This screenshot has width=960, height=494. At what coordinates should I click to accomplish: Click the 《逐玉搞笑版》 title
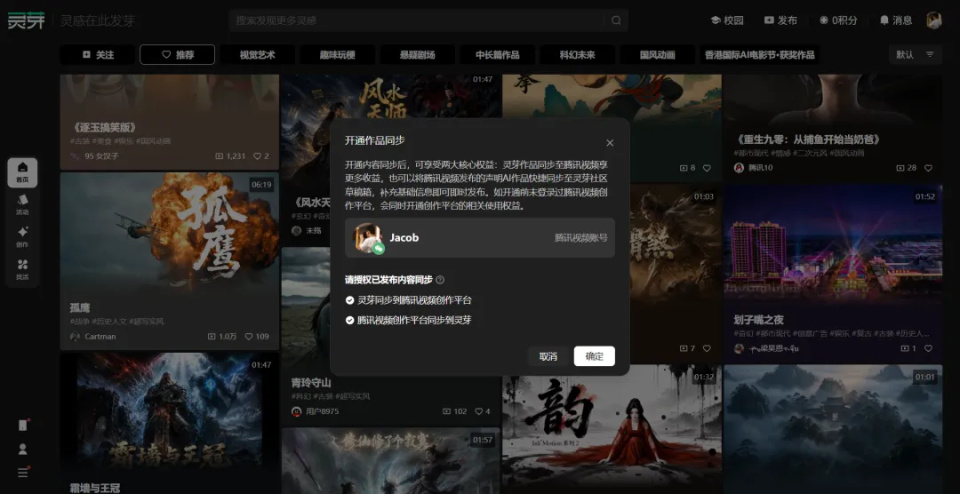click(103, 127)
